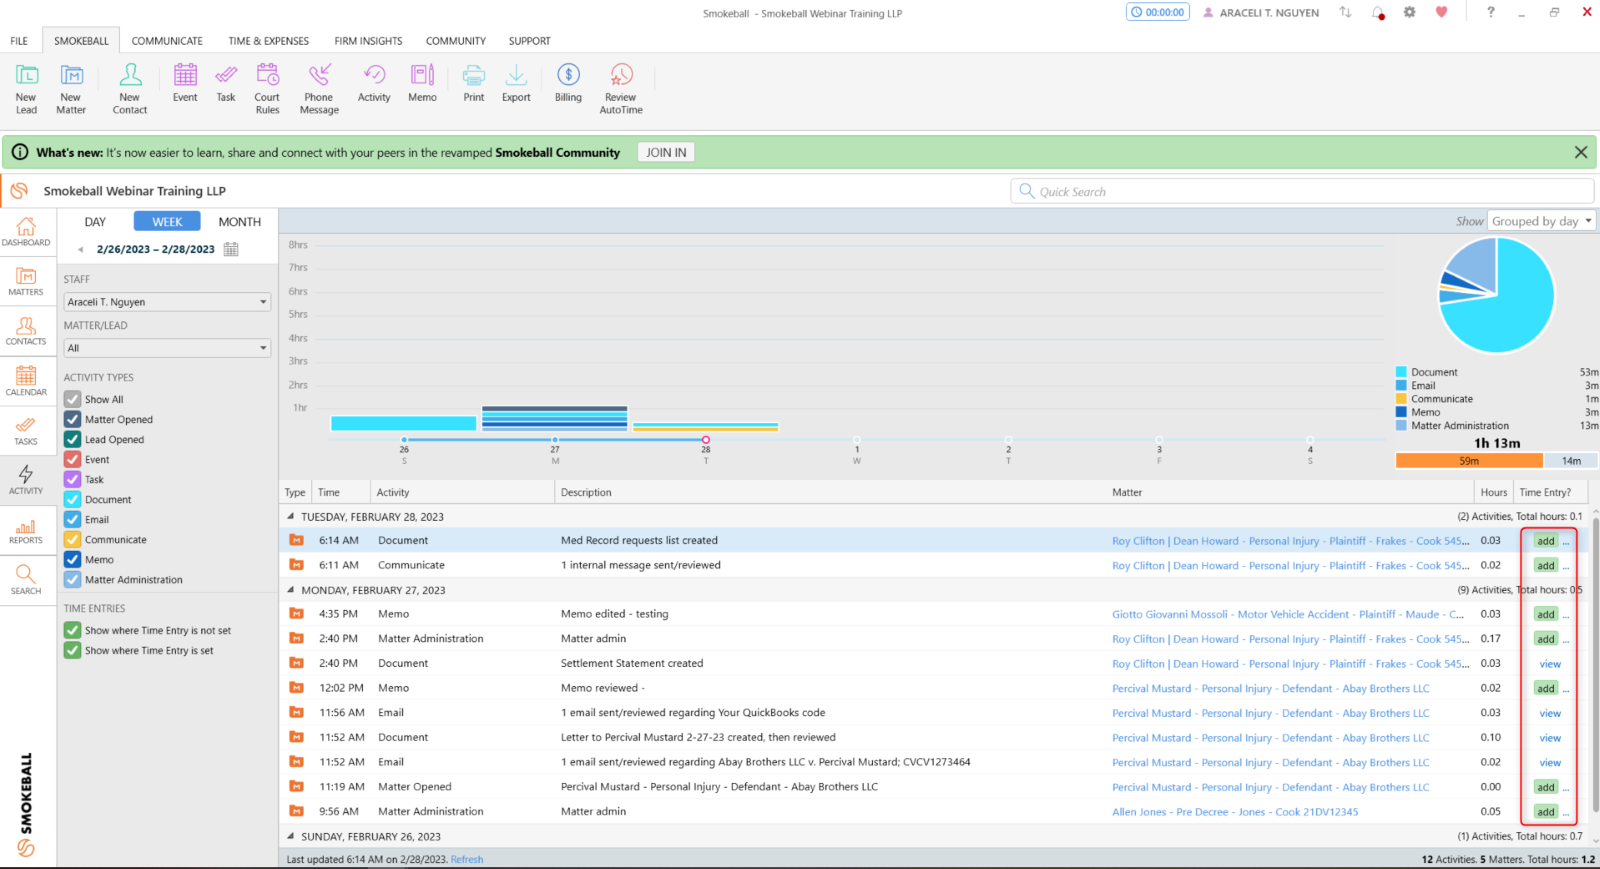Open notifications bell icon
The height and width of the screenshot is (869, 1600).
point(1378,13)
